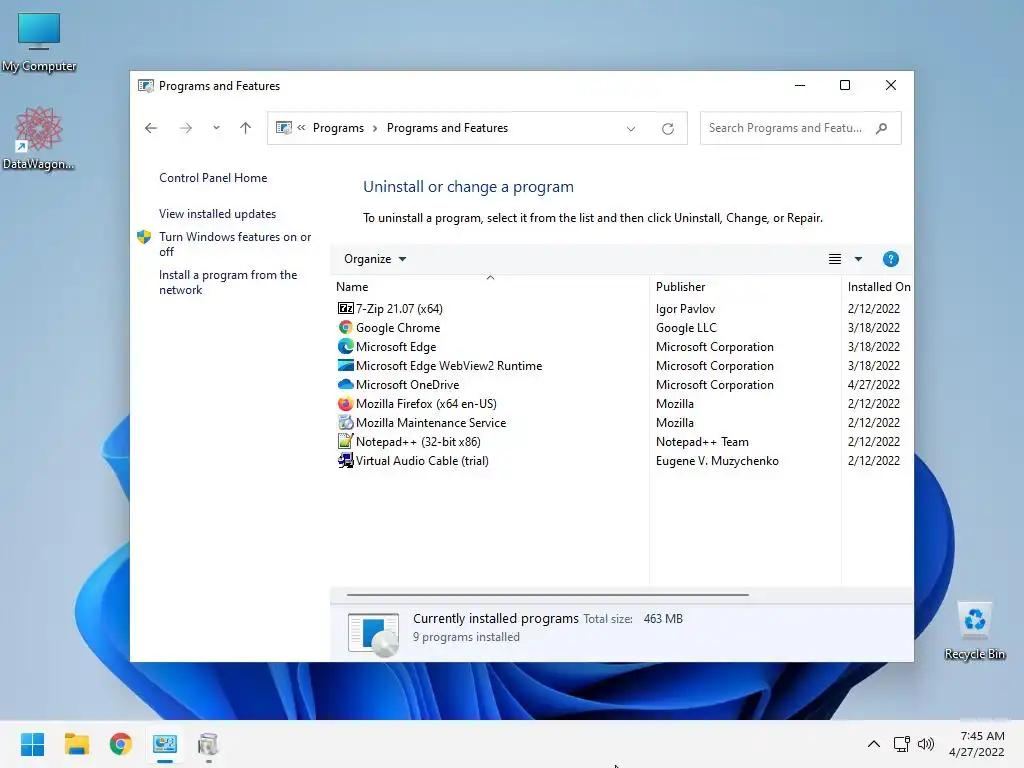Click the 7-Zip program icon in list
1024x768 pixels.
(345, 308)
